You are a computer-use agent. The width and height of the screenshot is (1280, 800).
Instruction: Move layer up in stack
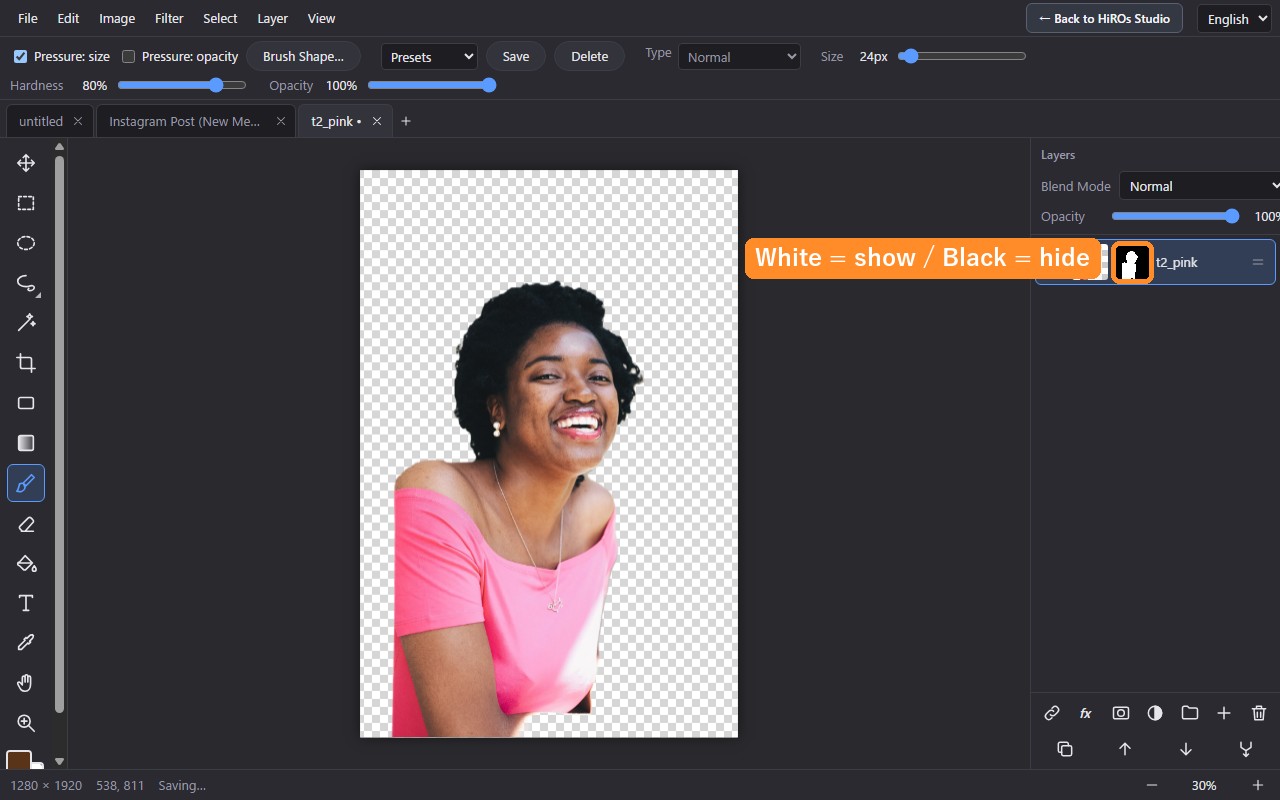pyautogui.click(x=1125, y=749)
